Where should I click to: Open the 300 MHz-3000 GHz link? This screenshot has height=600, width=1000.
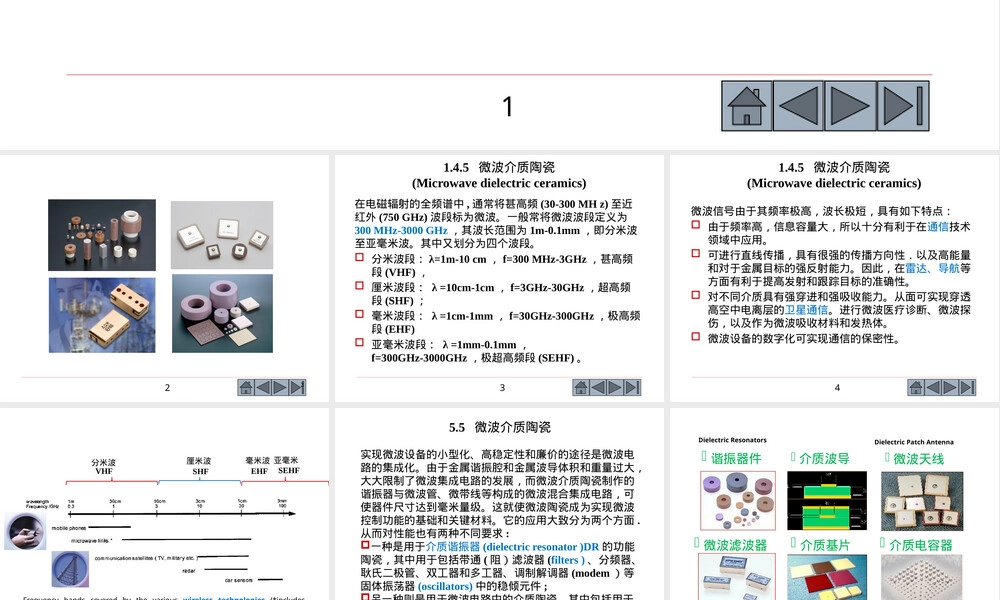(x=401, y=230)
